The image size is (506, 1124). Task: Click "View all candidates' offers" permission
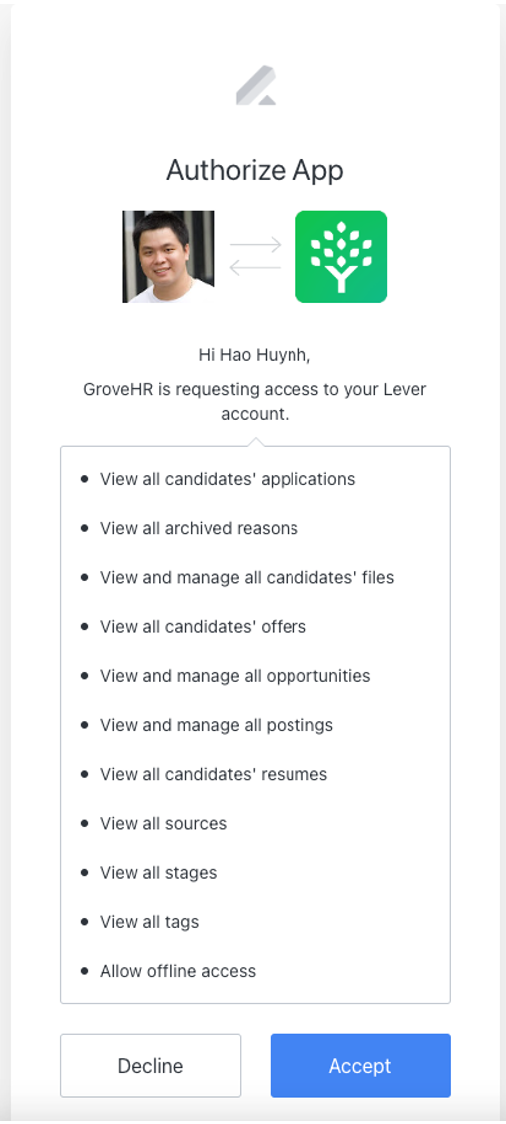[x=203, y=627]
